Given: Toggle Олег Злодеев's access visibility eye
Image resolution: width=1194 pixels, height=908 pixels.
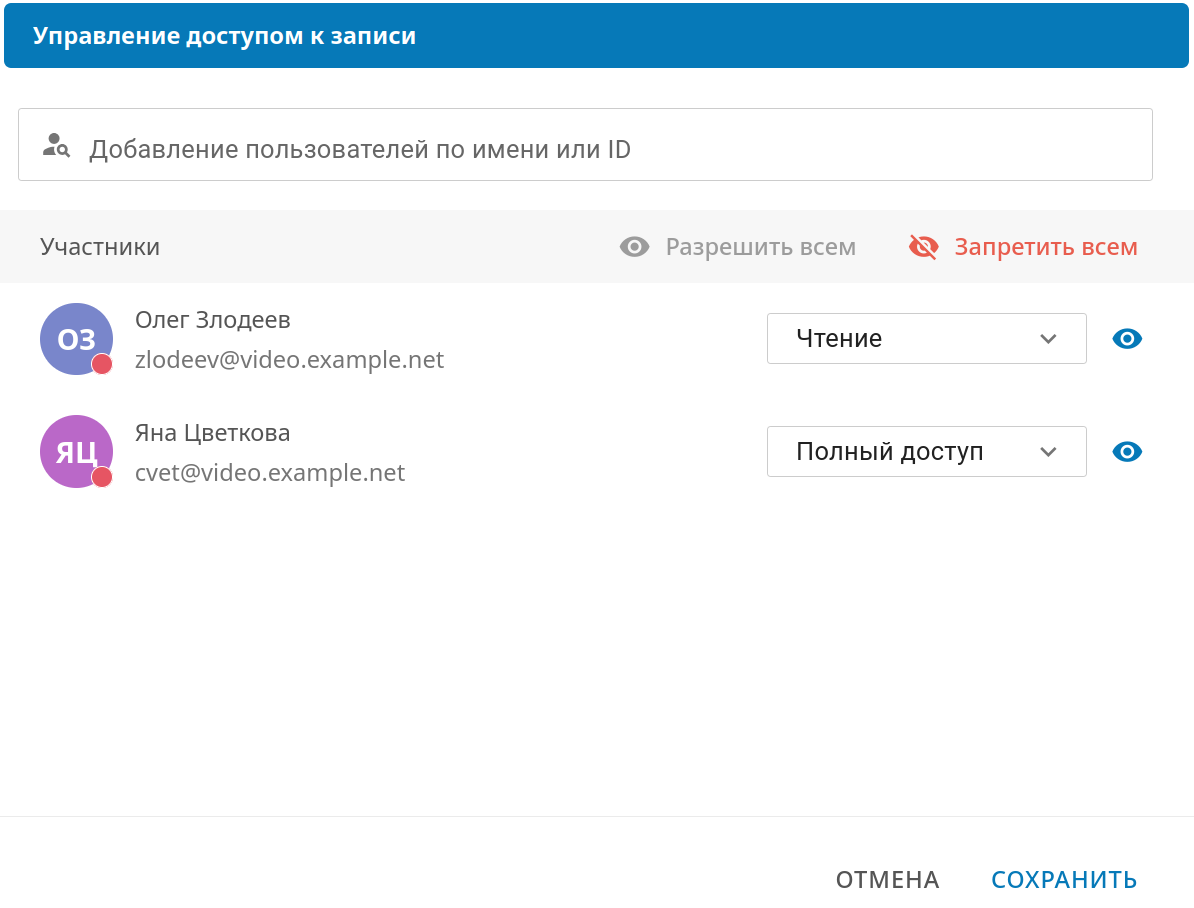Looking at the screenshot, I should [x=1127, y=338].
